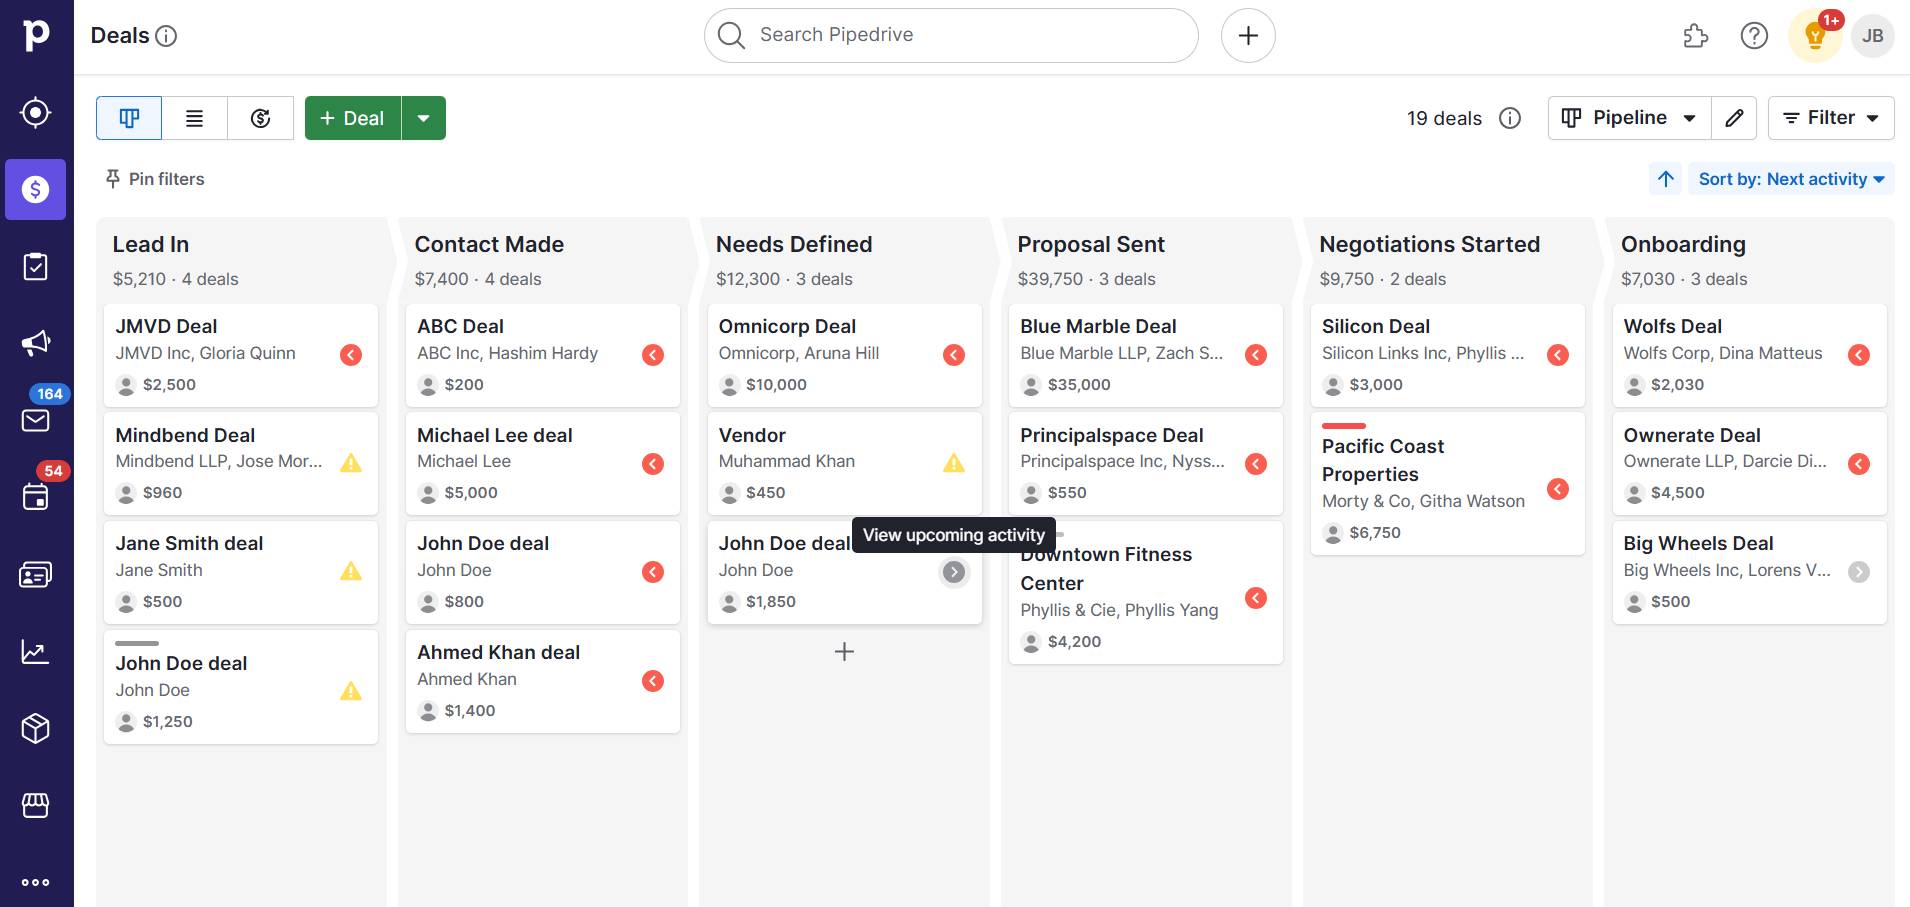Click the Search Pipedrive field

[950, 35]
